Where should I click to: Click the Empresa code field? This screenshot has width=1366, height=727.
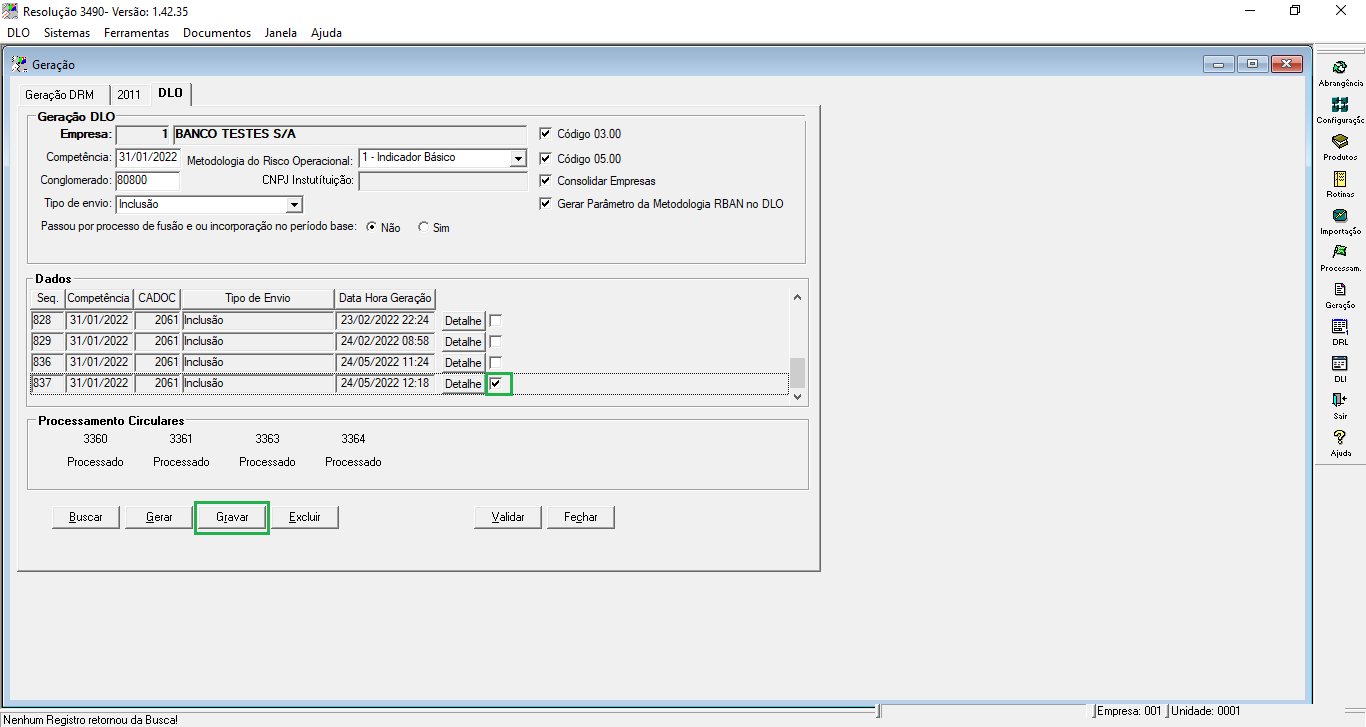tap(144, 134)
